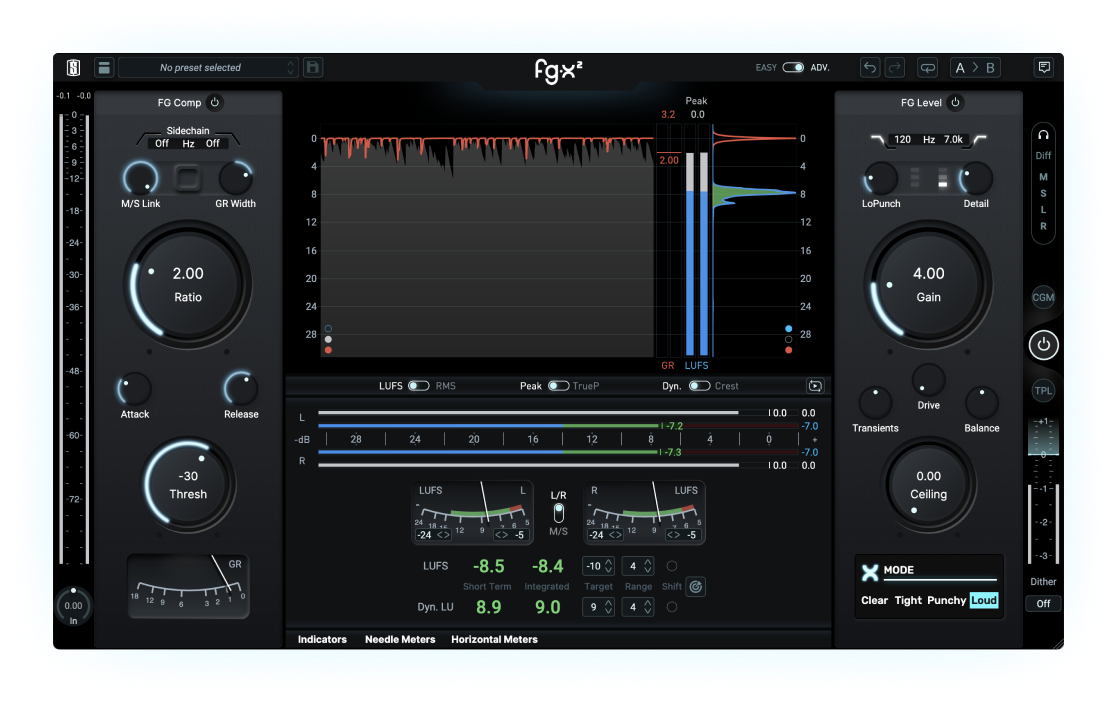Select Punchy mode
Viewport: 1117px width, 703px height.
click(x=946, y=600)
